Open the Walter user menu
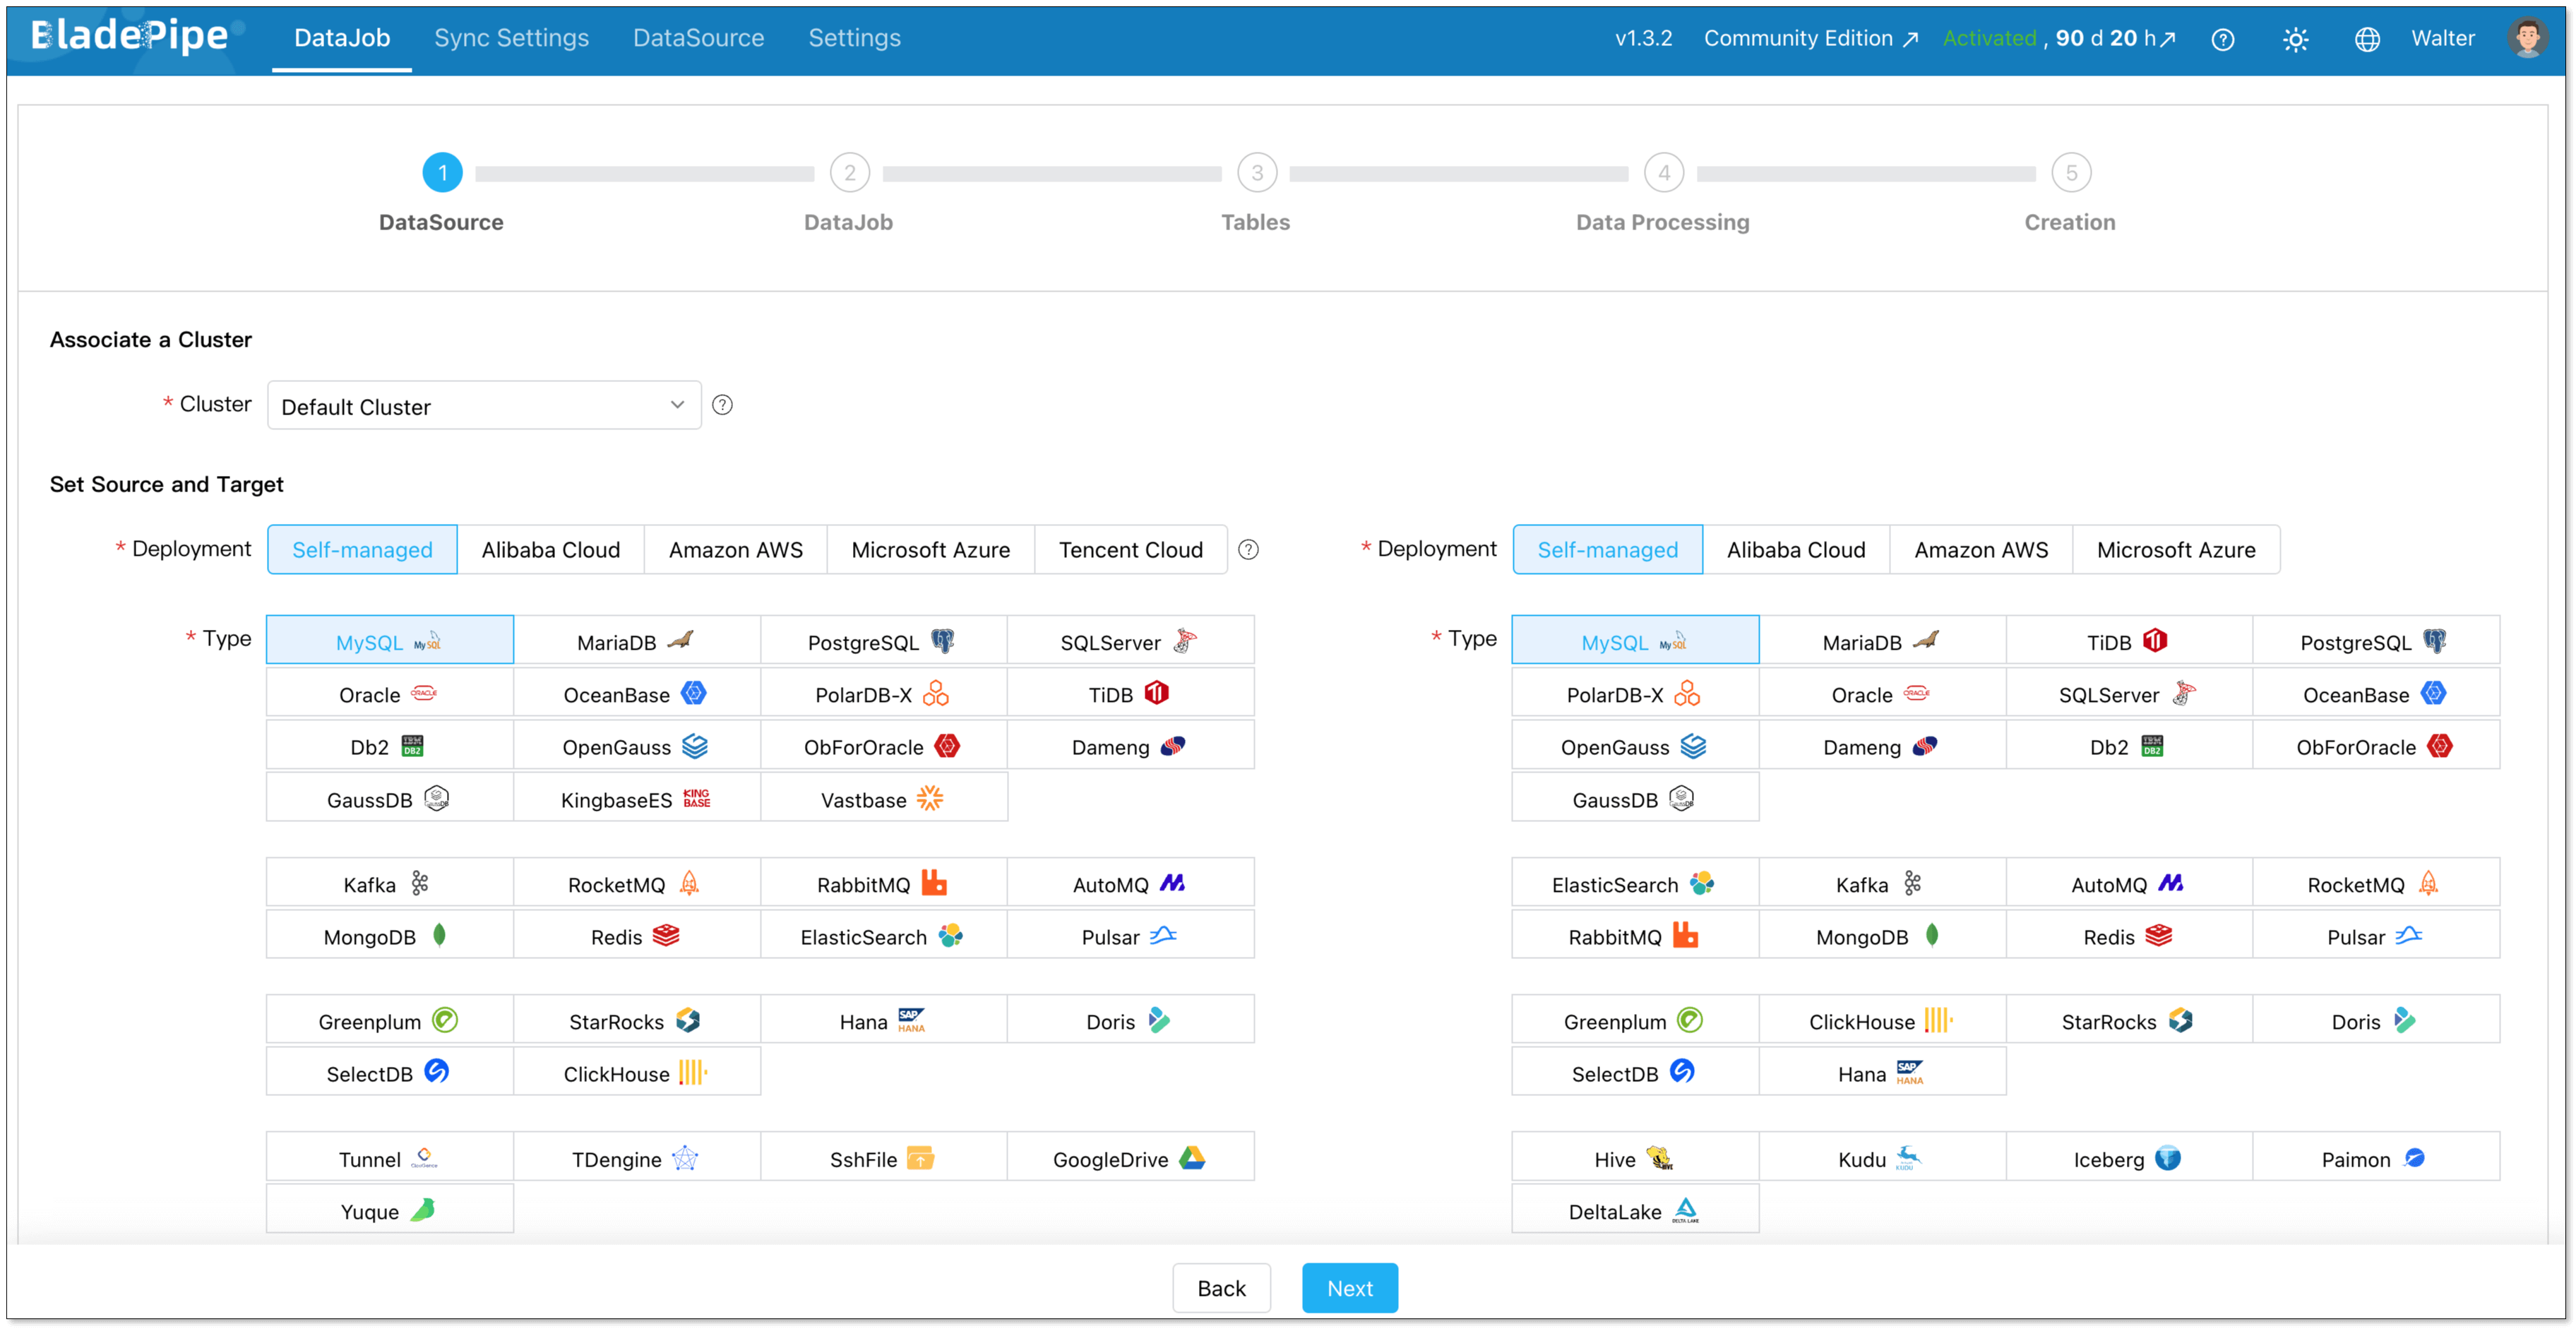The height and width of the screenshot is (1329, 2576). [2442, 38]
